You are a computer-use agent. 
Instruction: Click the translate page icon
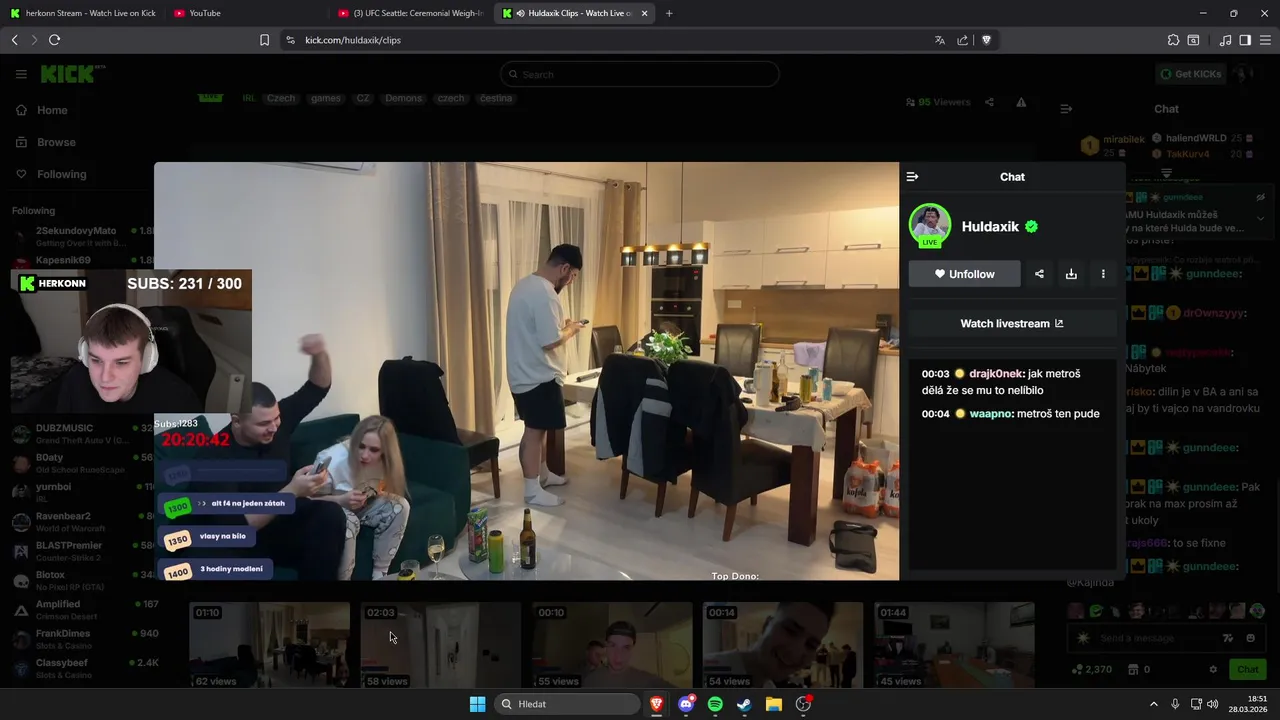(x=939, y=40)
